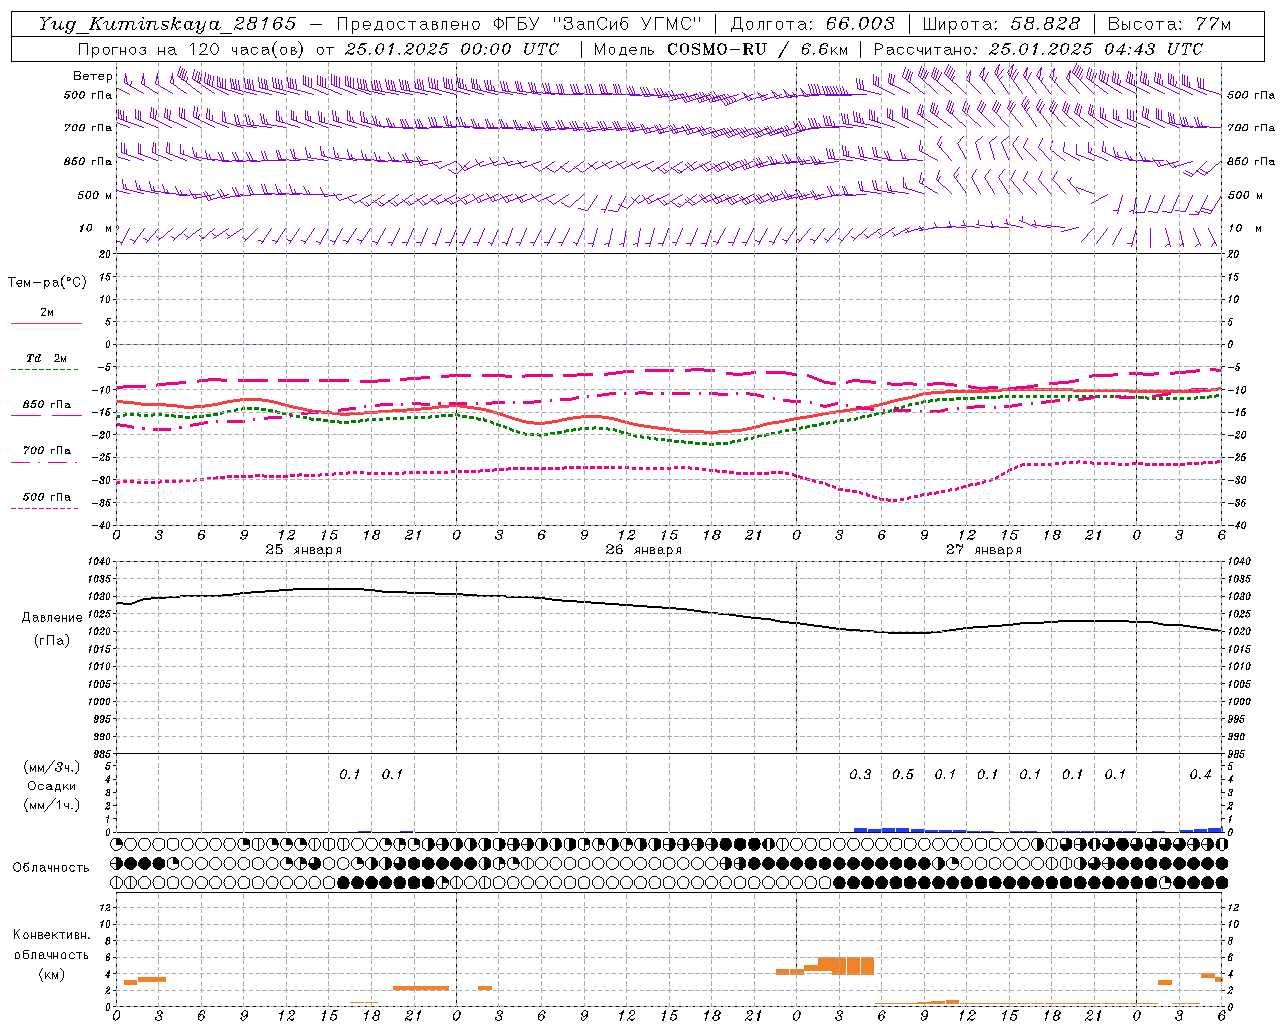Click the (мм/3ч.) precipitation unit label
This screenshot has width=1280, height=1024.
click(x=51, y=768)
